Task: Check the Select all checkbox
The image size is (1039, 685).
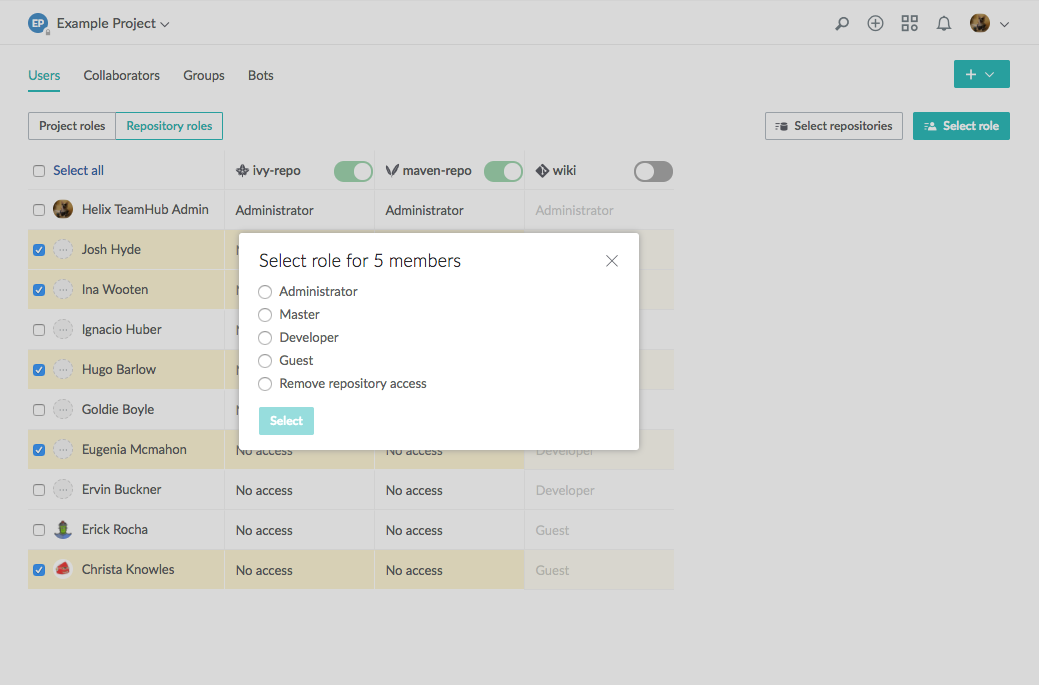Action: (x=39, y=171)
